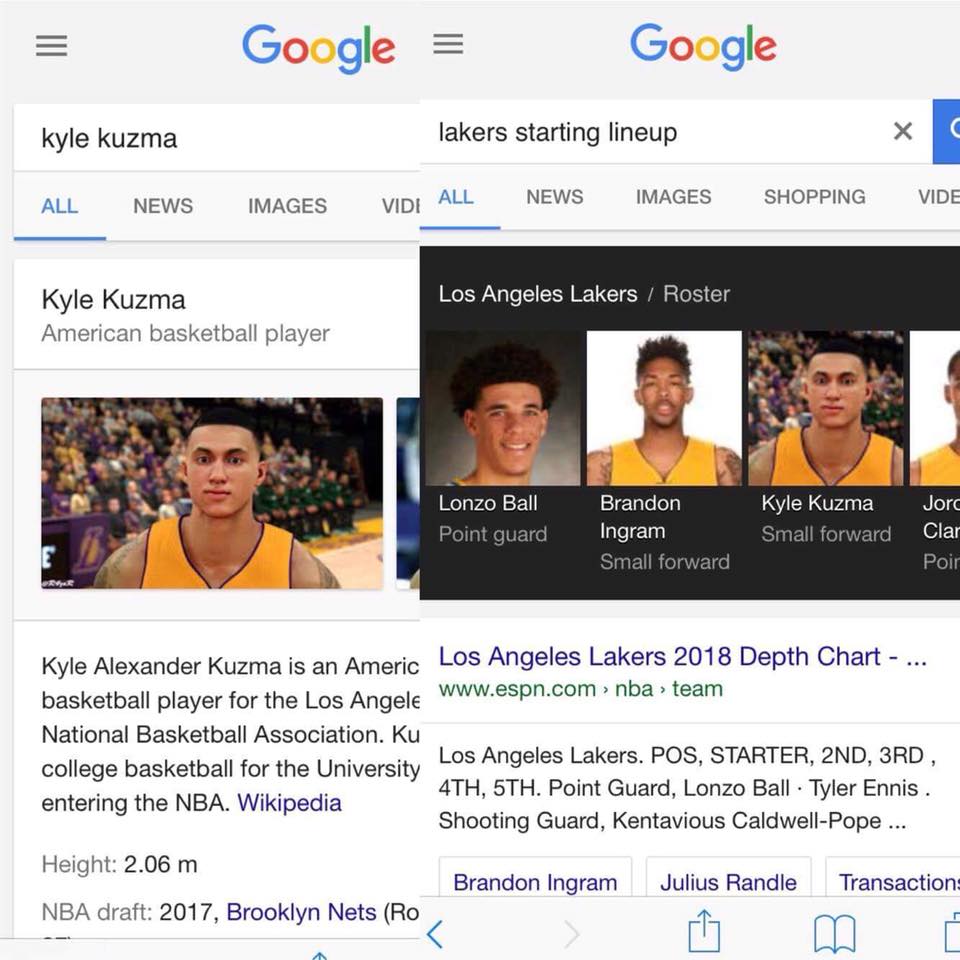Click Los Angeles Lakers roster header
This screenshot has width=960, height=960.
pos(538,294)
